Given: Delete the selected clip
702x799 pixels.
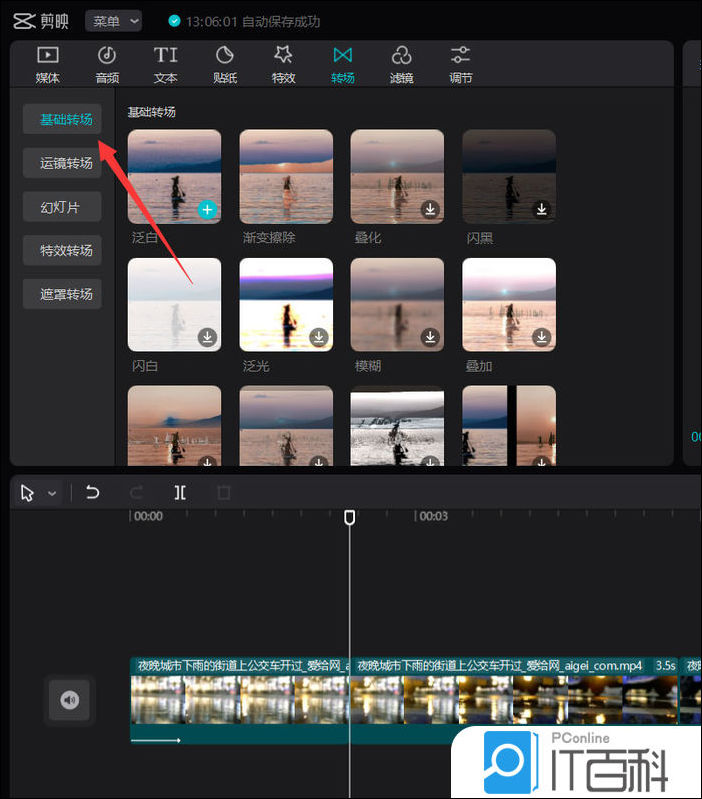Looking at the screenshot, I should (224, 492).
